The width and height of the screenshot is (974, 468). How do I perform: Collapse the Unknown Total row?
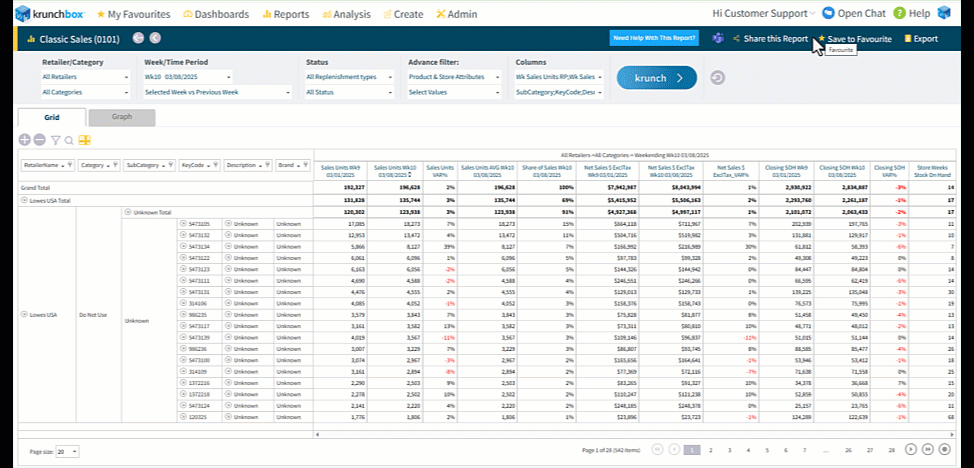(x=129, y=212)
